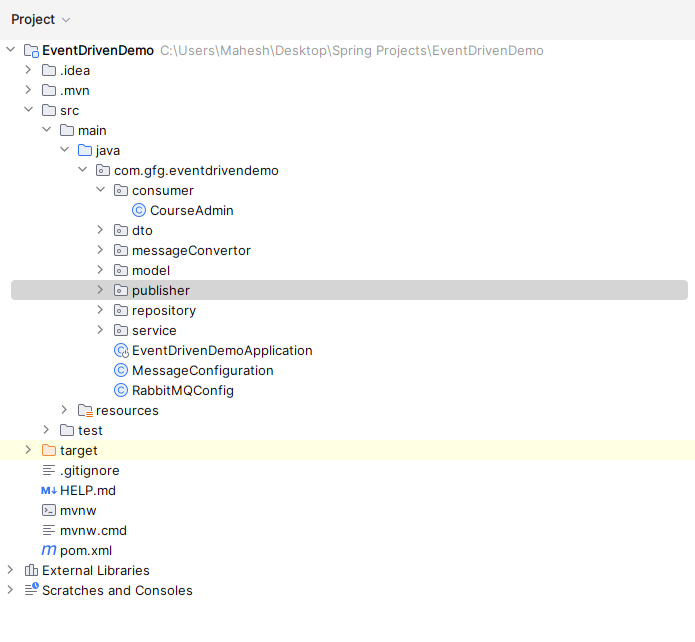The image size is (695, 642).
Task: Collapse the consumer package
Action: 100,190
